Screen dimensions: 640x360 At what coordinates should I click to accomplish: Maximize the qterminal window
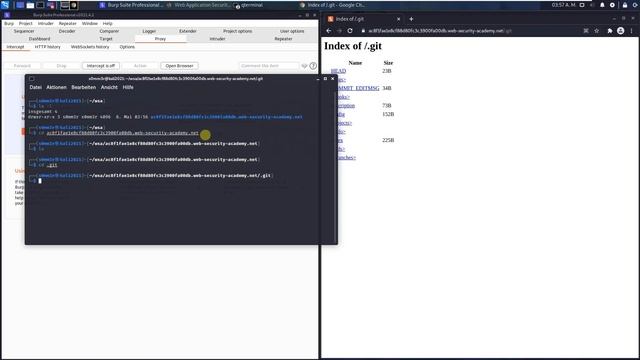tap(325, 78)
